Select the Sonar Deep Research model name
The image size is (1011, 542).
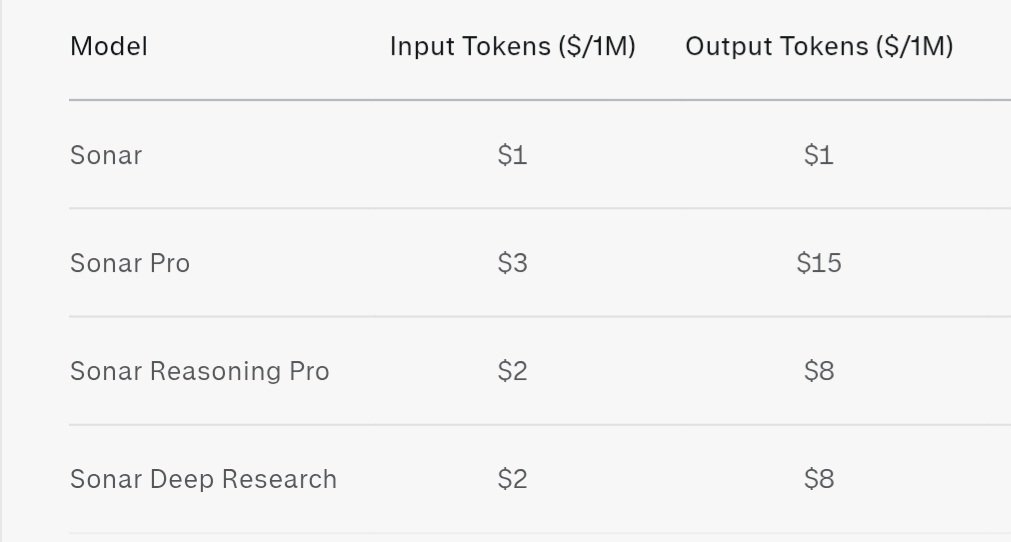pyautogui.click(x=203, y=479)
